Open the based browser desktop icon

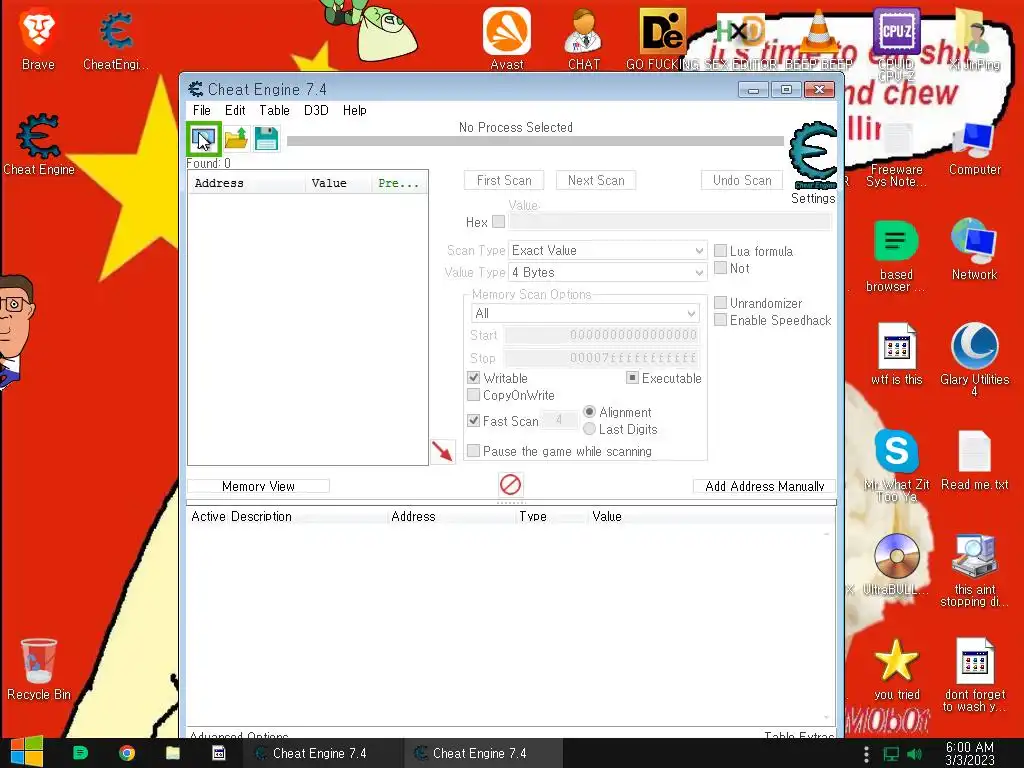click(x=896, y=256)
